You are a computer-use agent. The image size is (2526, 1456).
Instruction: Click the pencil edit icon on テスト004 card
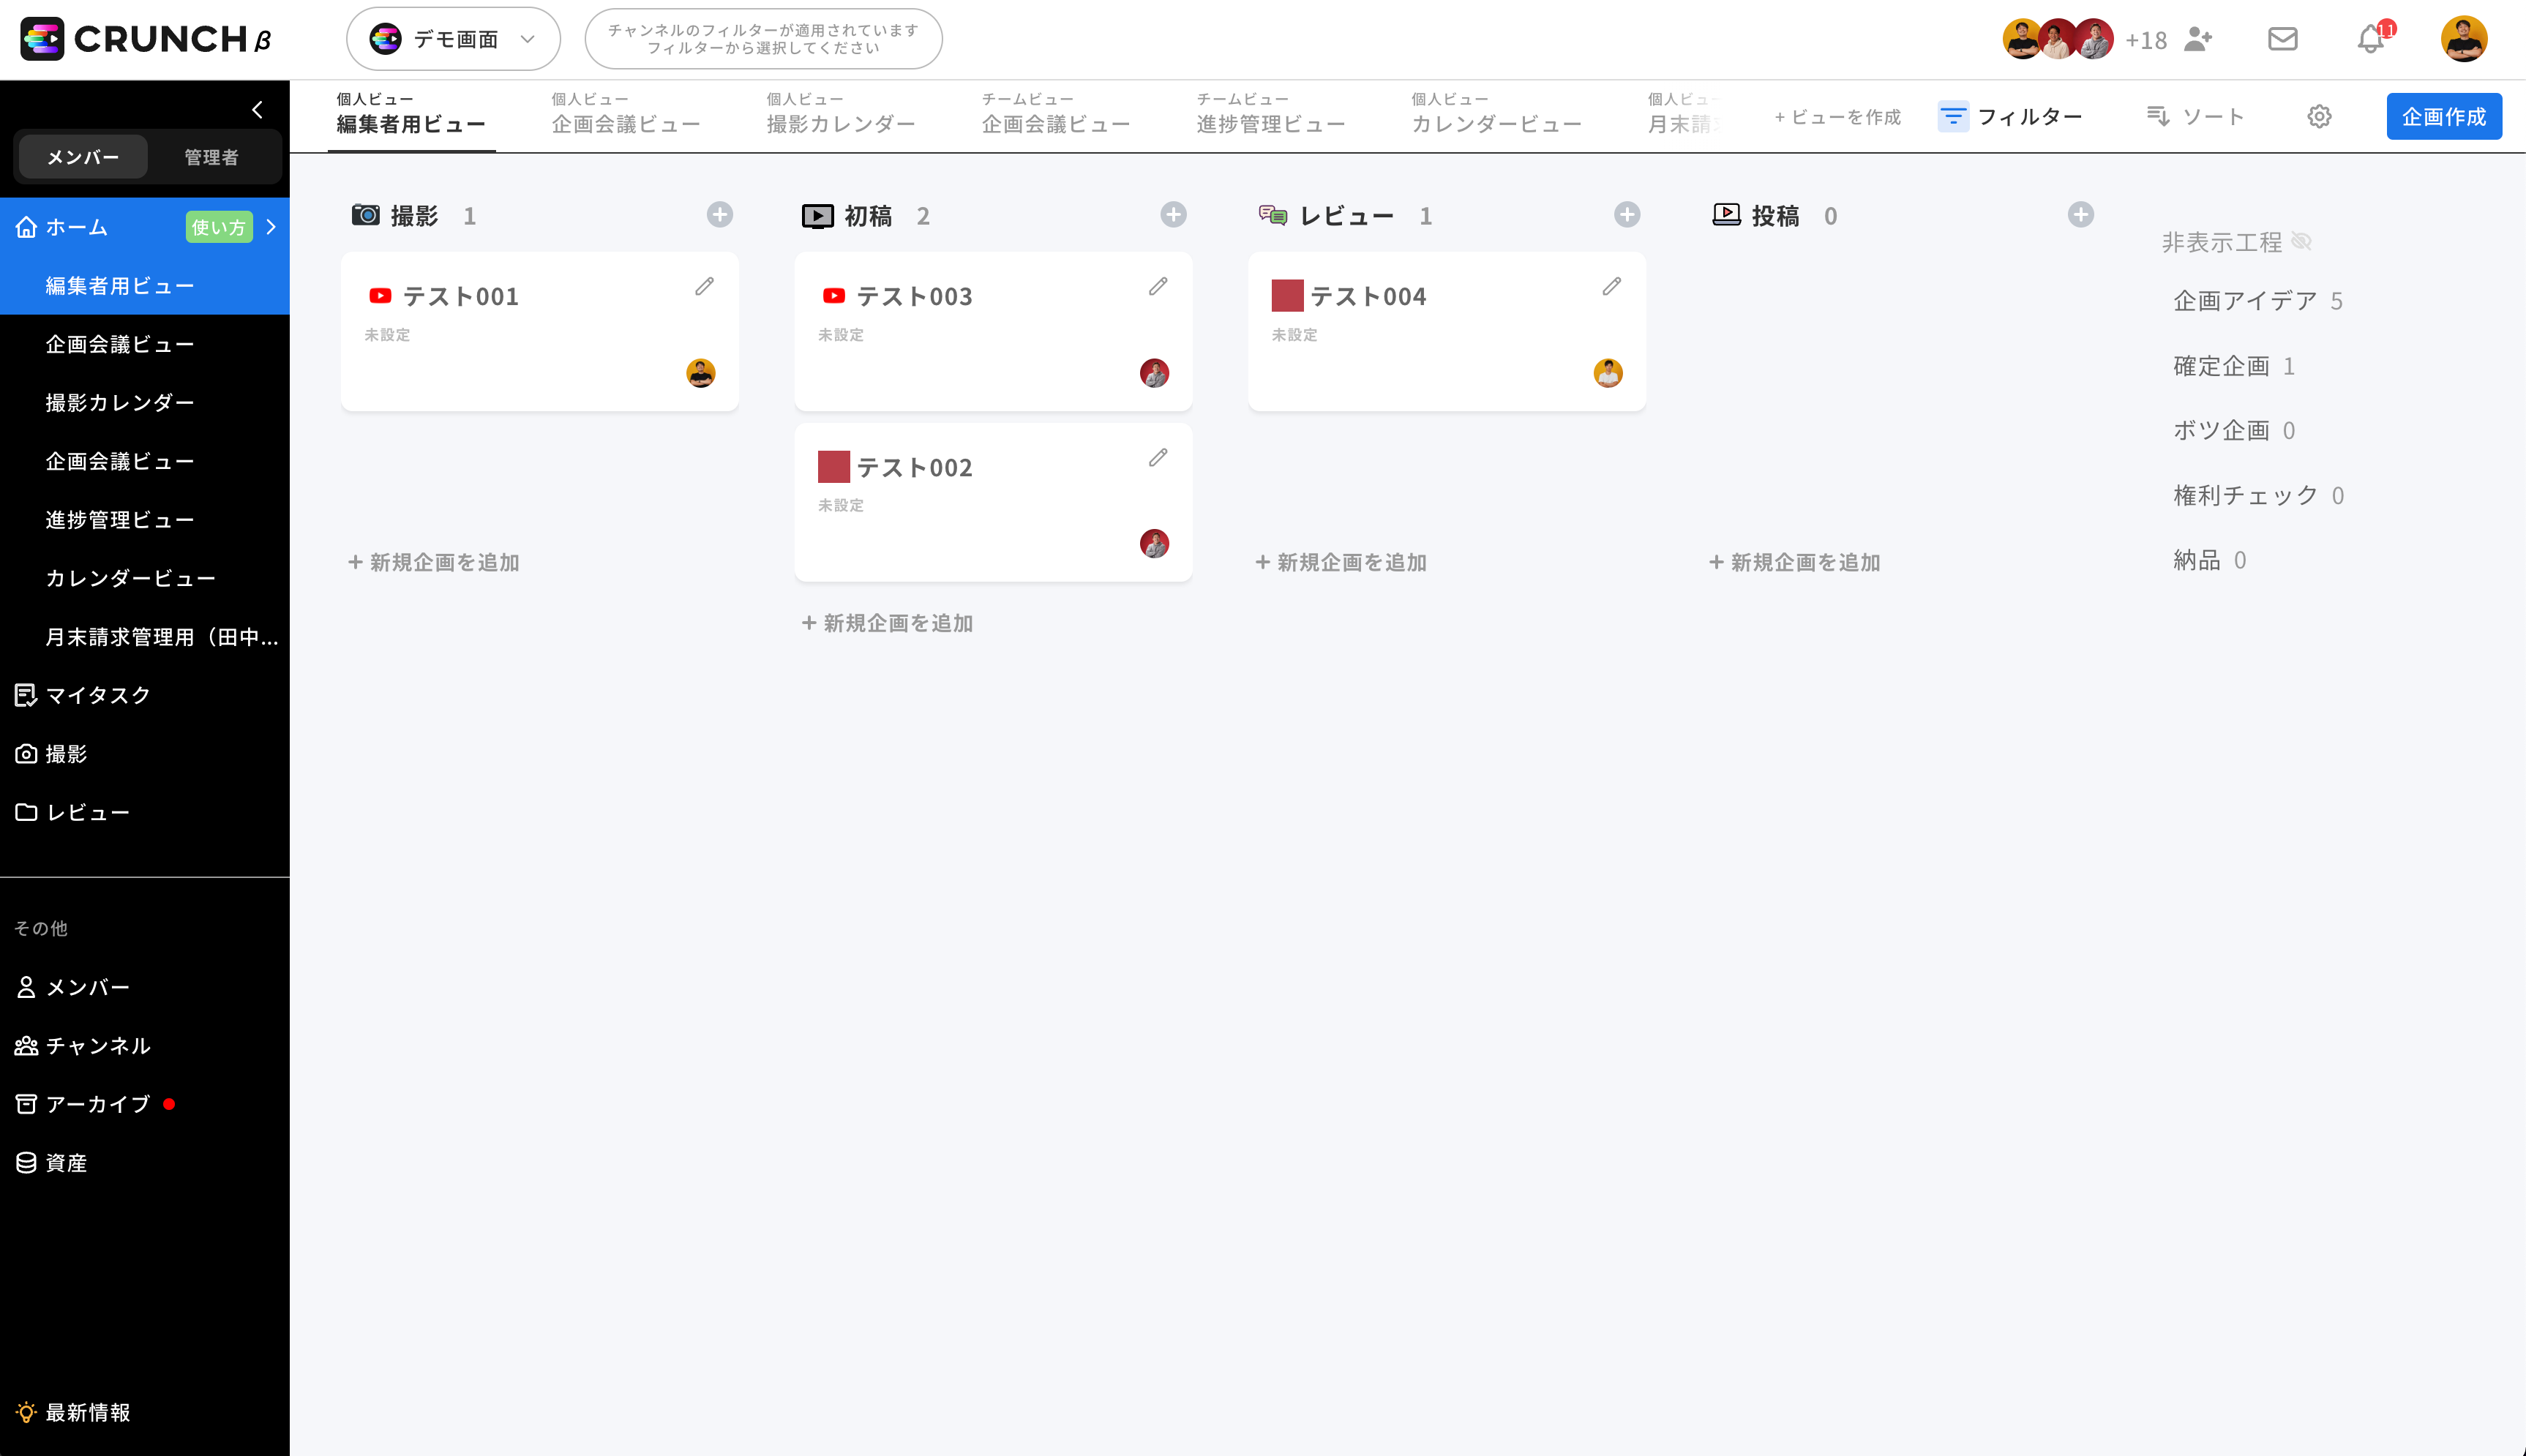coord(1611,287)
